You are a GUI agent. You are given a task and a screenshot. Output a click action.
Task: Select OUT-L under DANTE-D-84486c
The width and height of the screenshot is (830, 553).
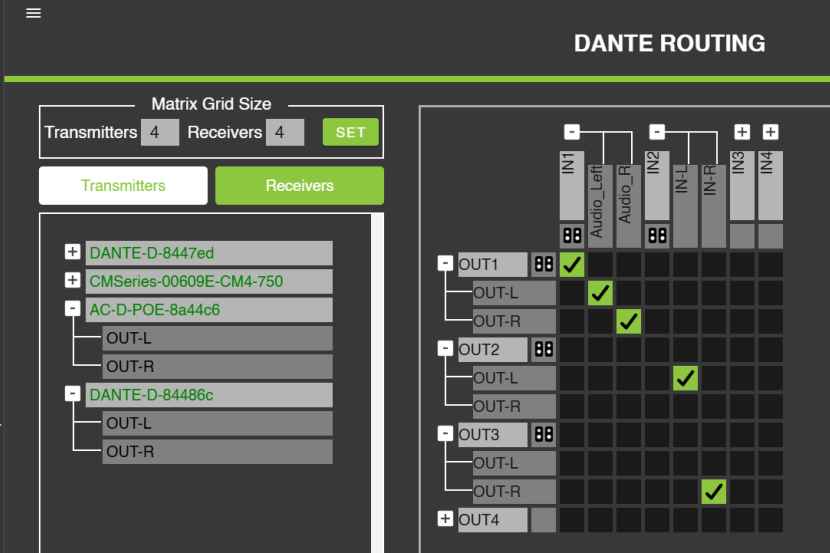coord(218,423)
